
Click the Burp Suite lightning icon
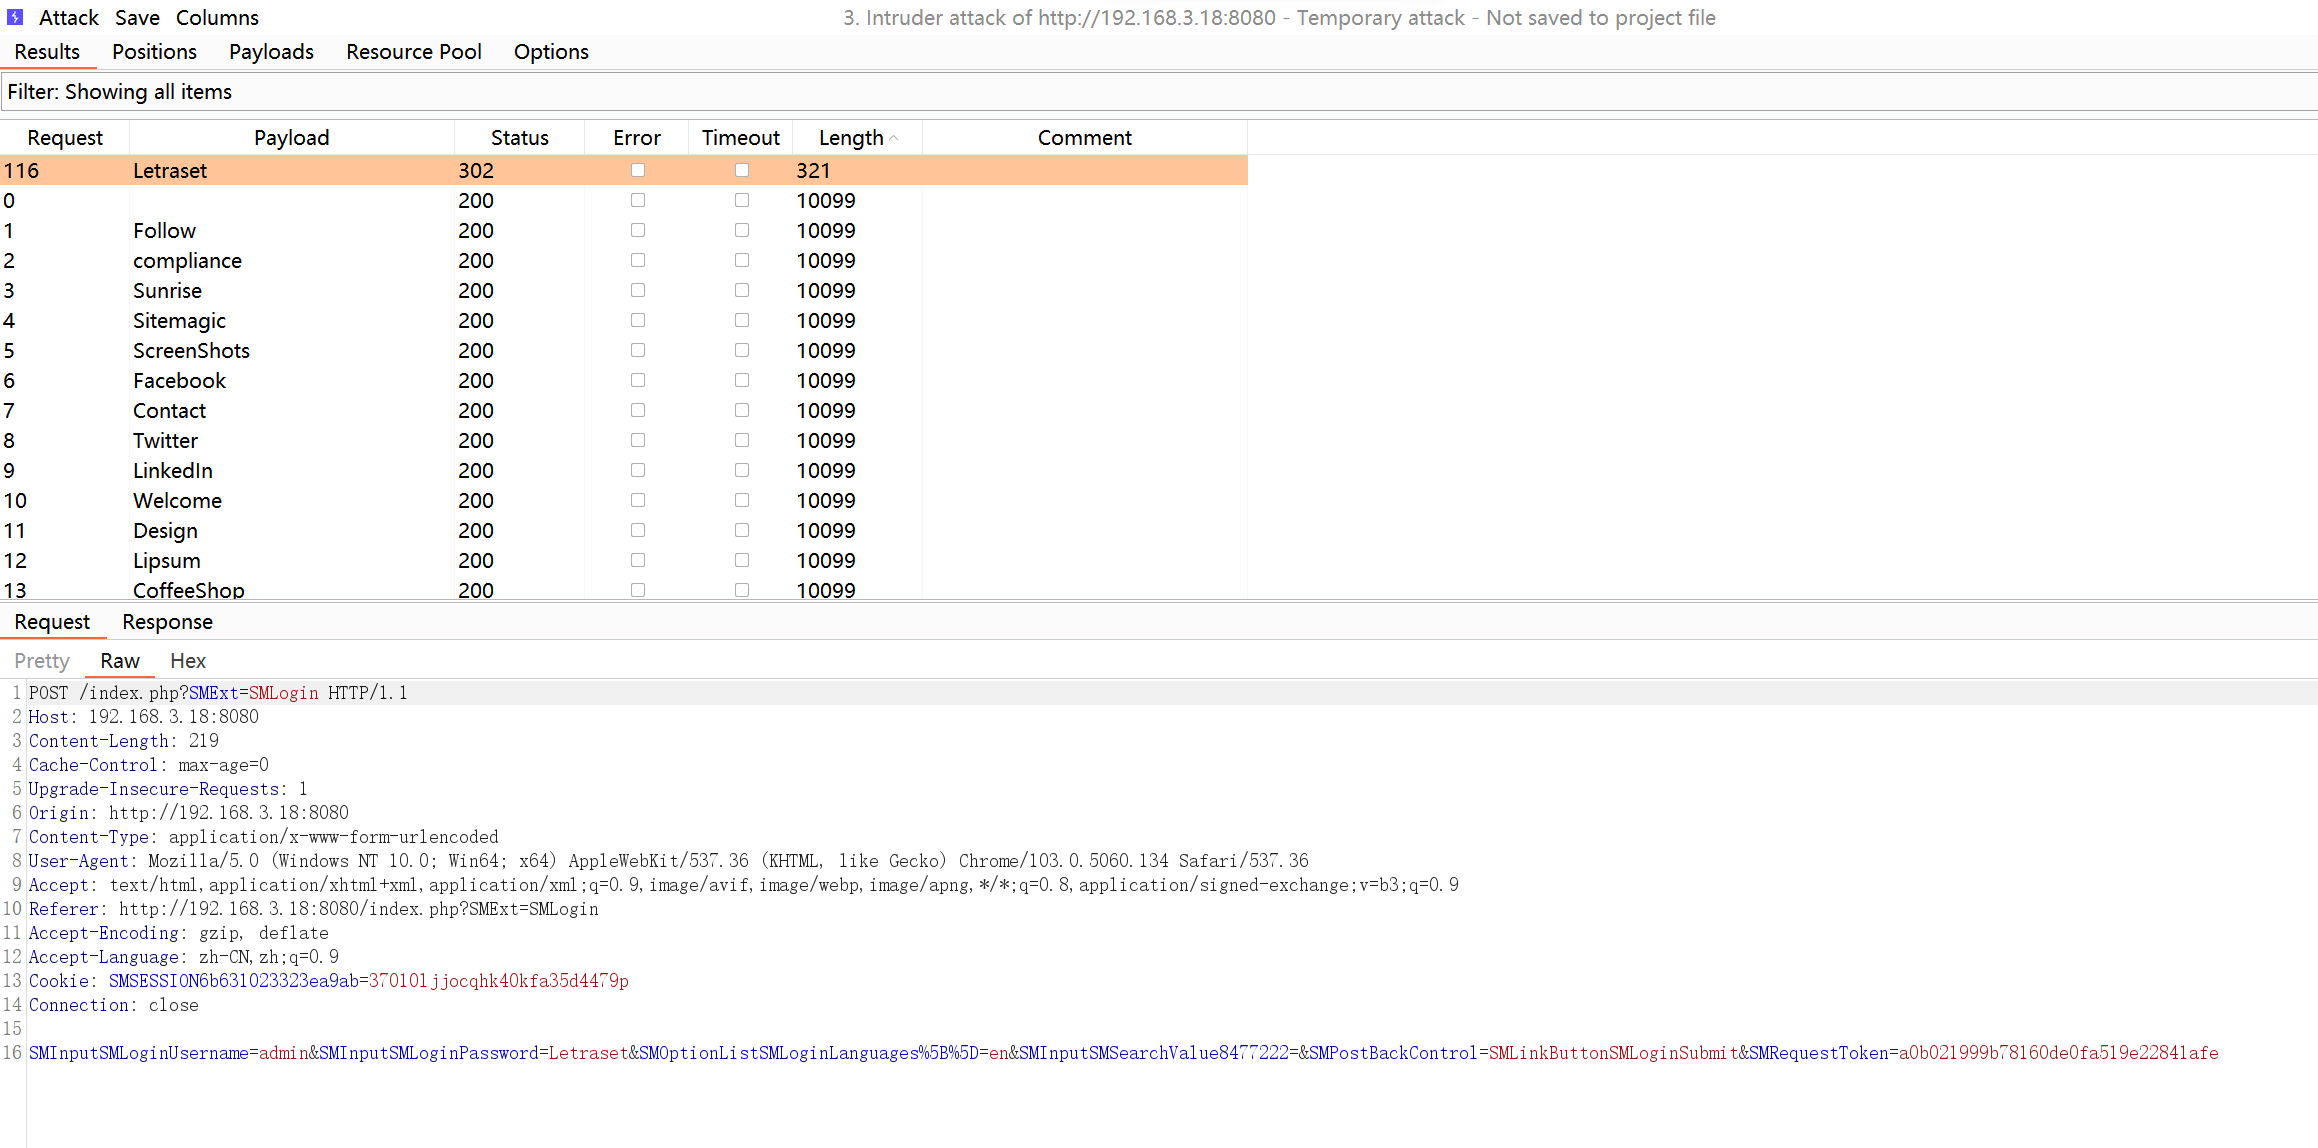[15, 17]
